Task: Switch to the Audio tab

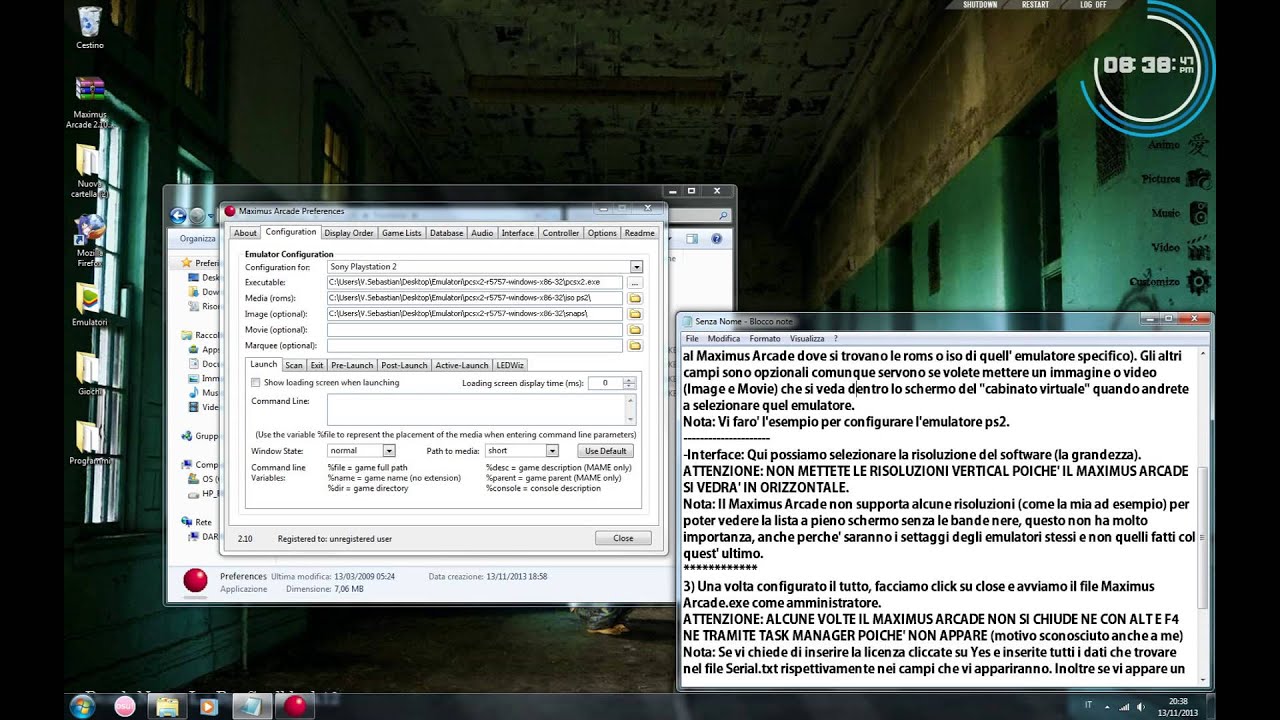Action: (x=482, y=233)
